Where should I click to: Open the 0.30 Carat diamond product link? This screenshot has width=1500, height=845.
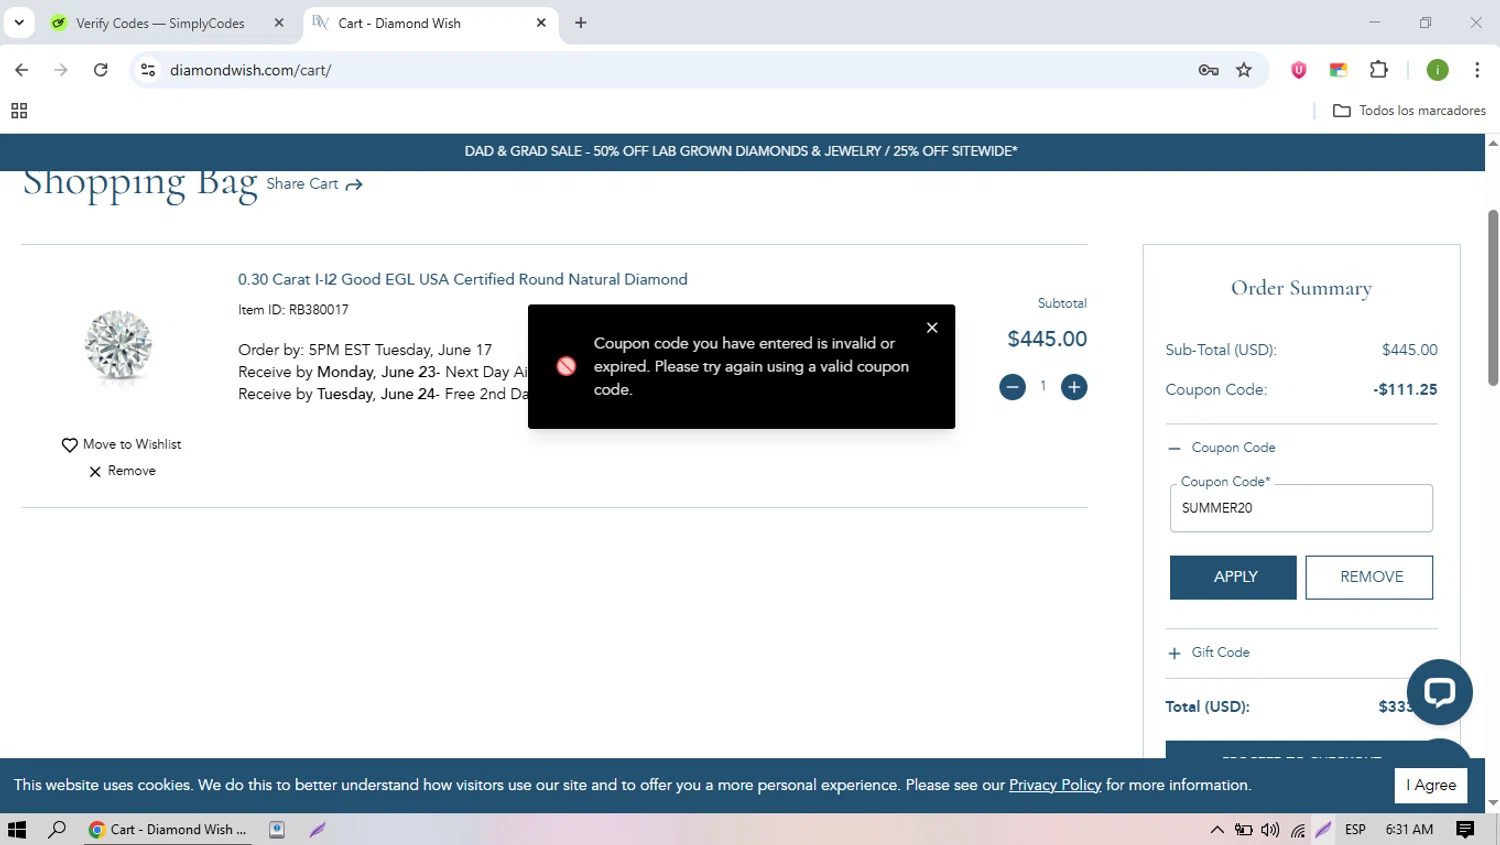(x=462, y=279)
